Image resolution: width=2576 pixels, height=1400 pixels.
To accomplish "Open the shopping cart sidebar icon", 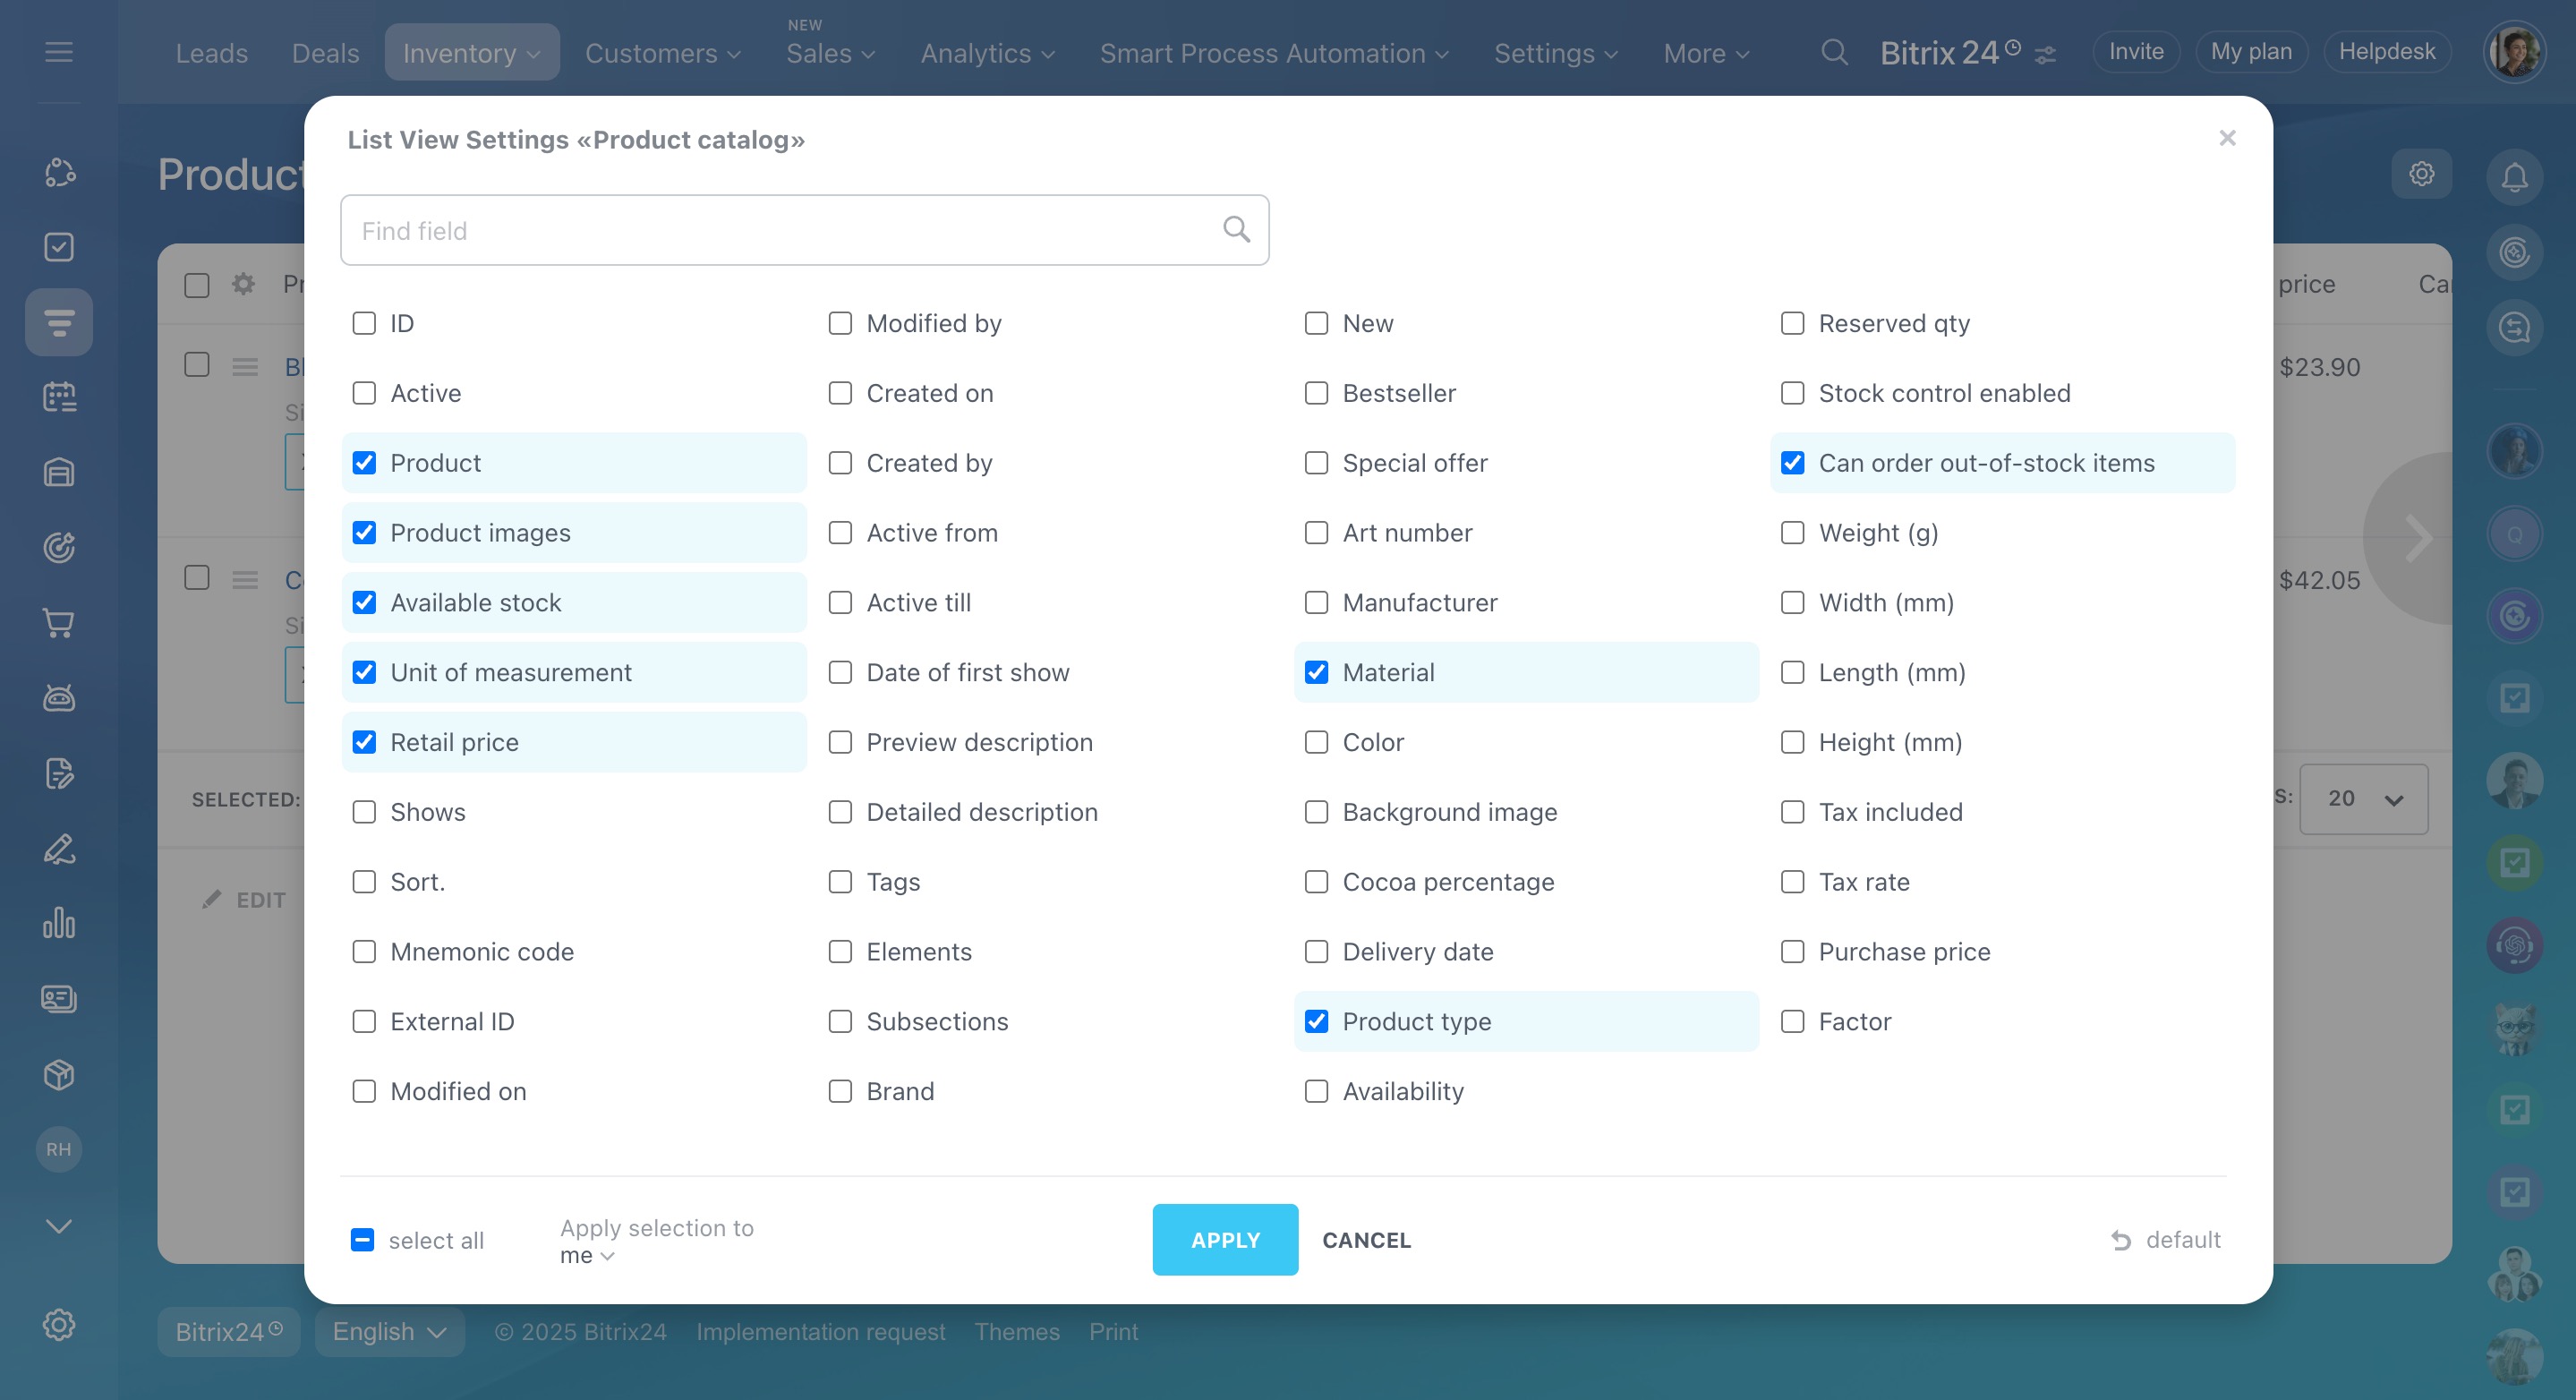I will pos(59,623).
